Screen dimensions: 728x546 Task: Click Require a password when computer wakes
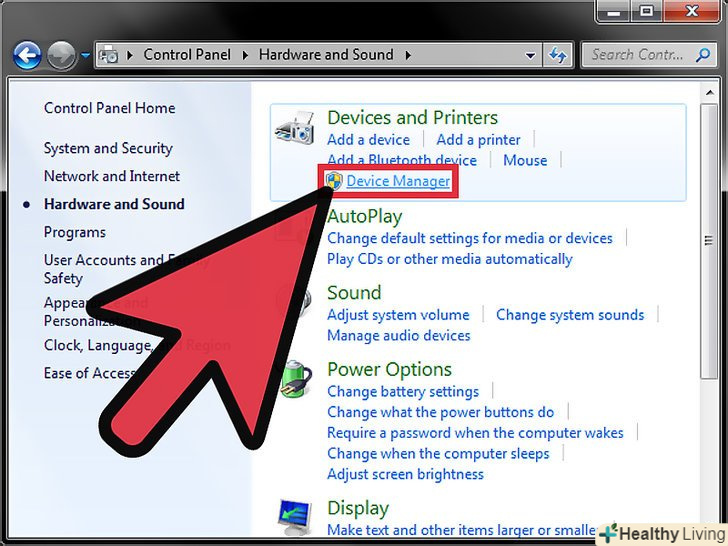click(x=475, y=433)
